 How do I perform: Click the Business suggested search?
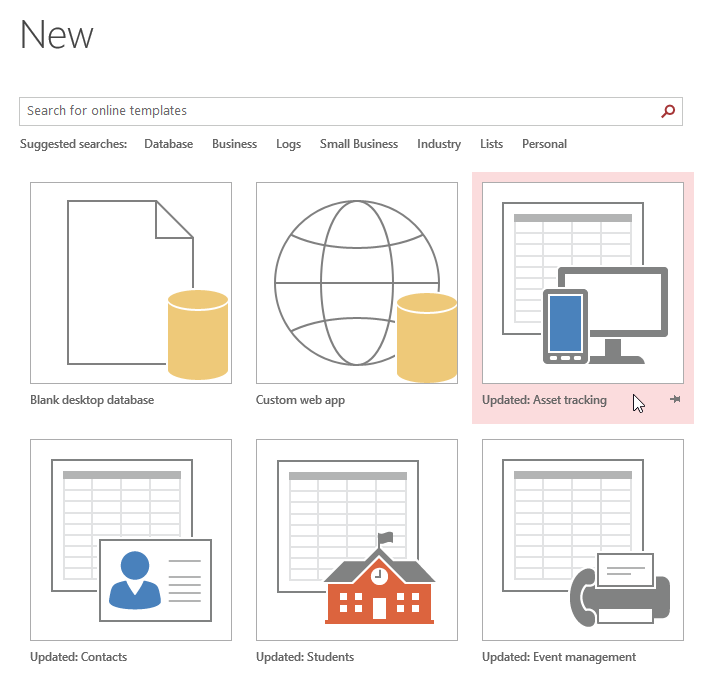(234, 144)
